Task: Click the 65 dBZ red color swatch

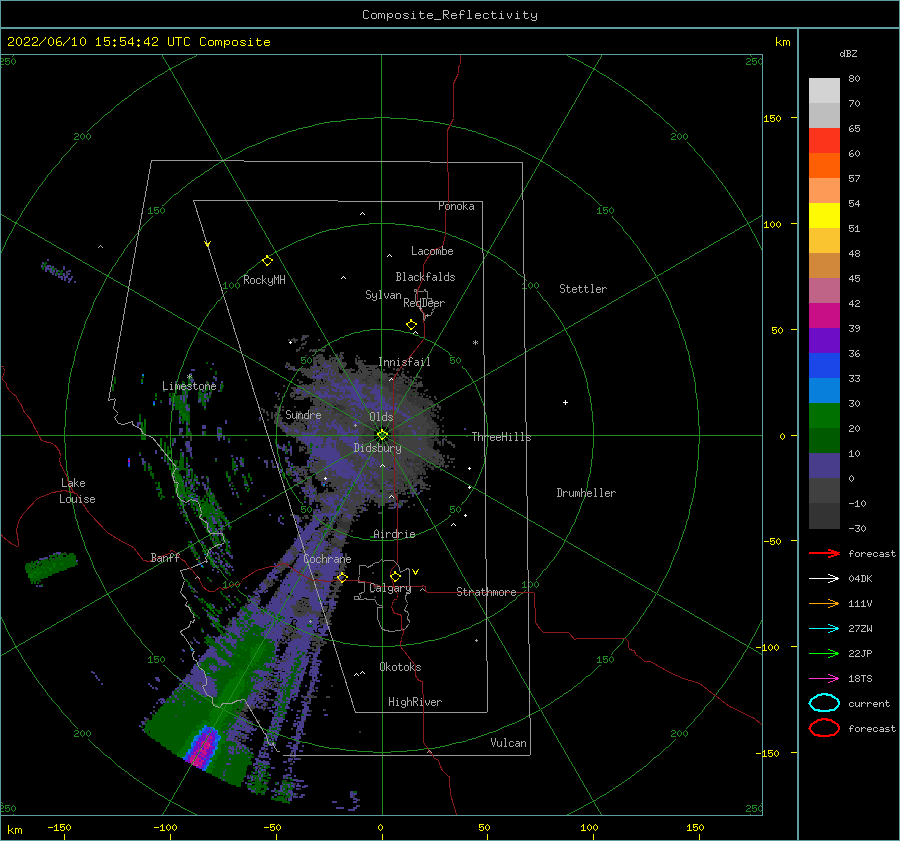Action: pyautogui.click(x=824, y=141)
